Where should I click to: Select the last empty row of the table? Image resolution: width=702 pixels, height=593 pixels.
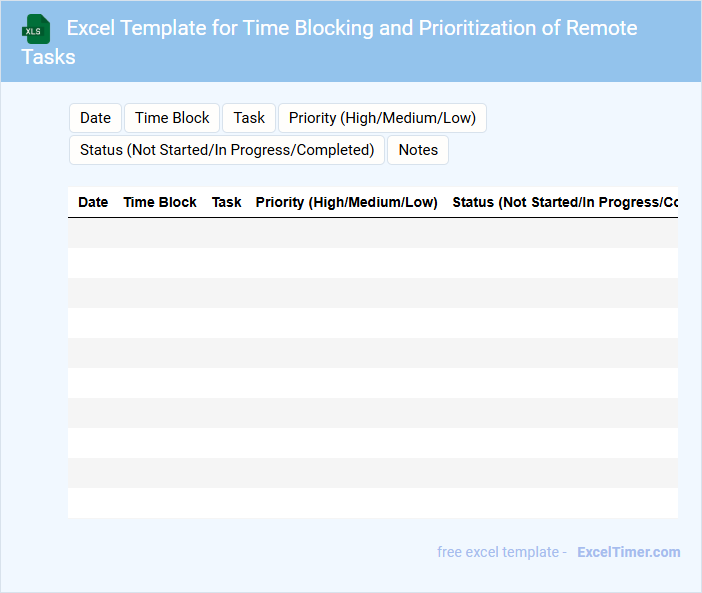[372, 503]
